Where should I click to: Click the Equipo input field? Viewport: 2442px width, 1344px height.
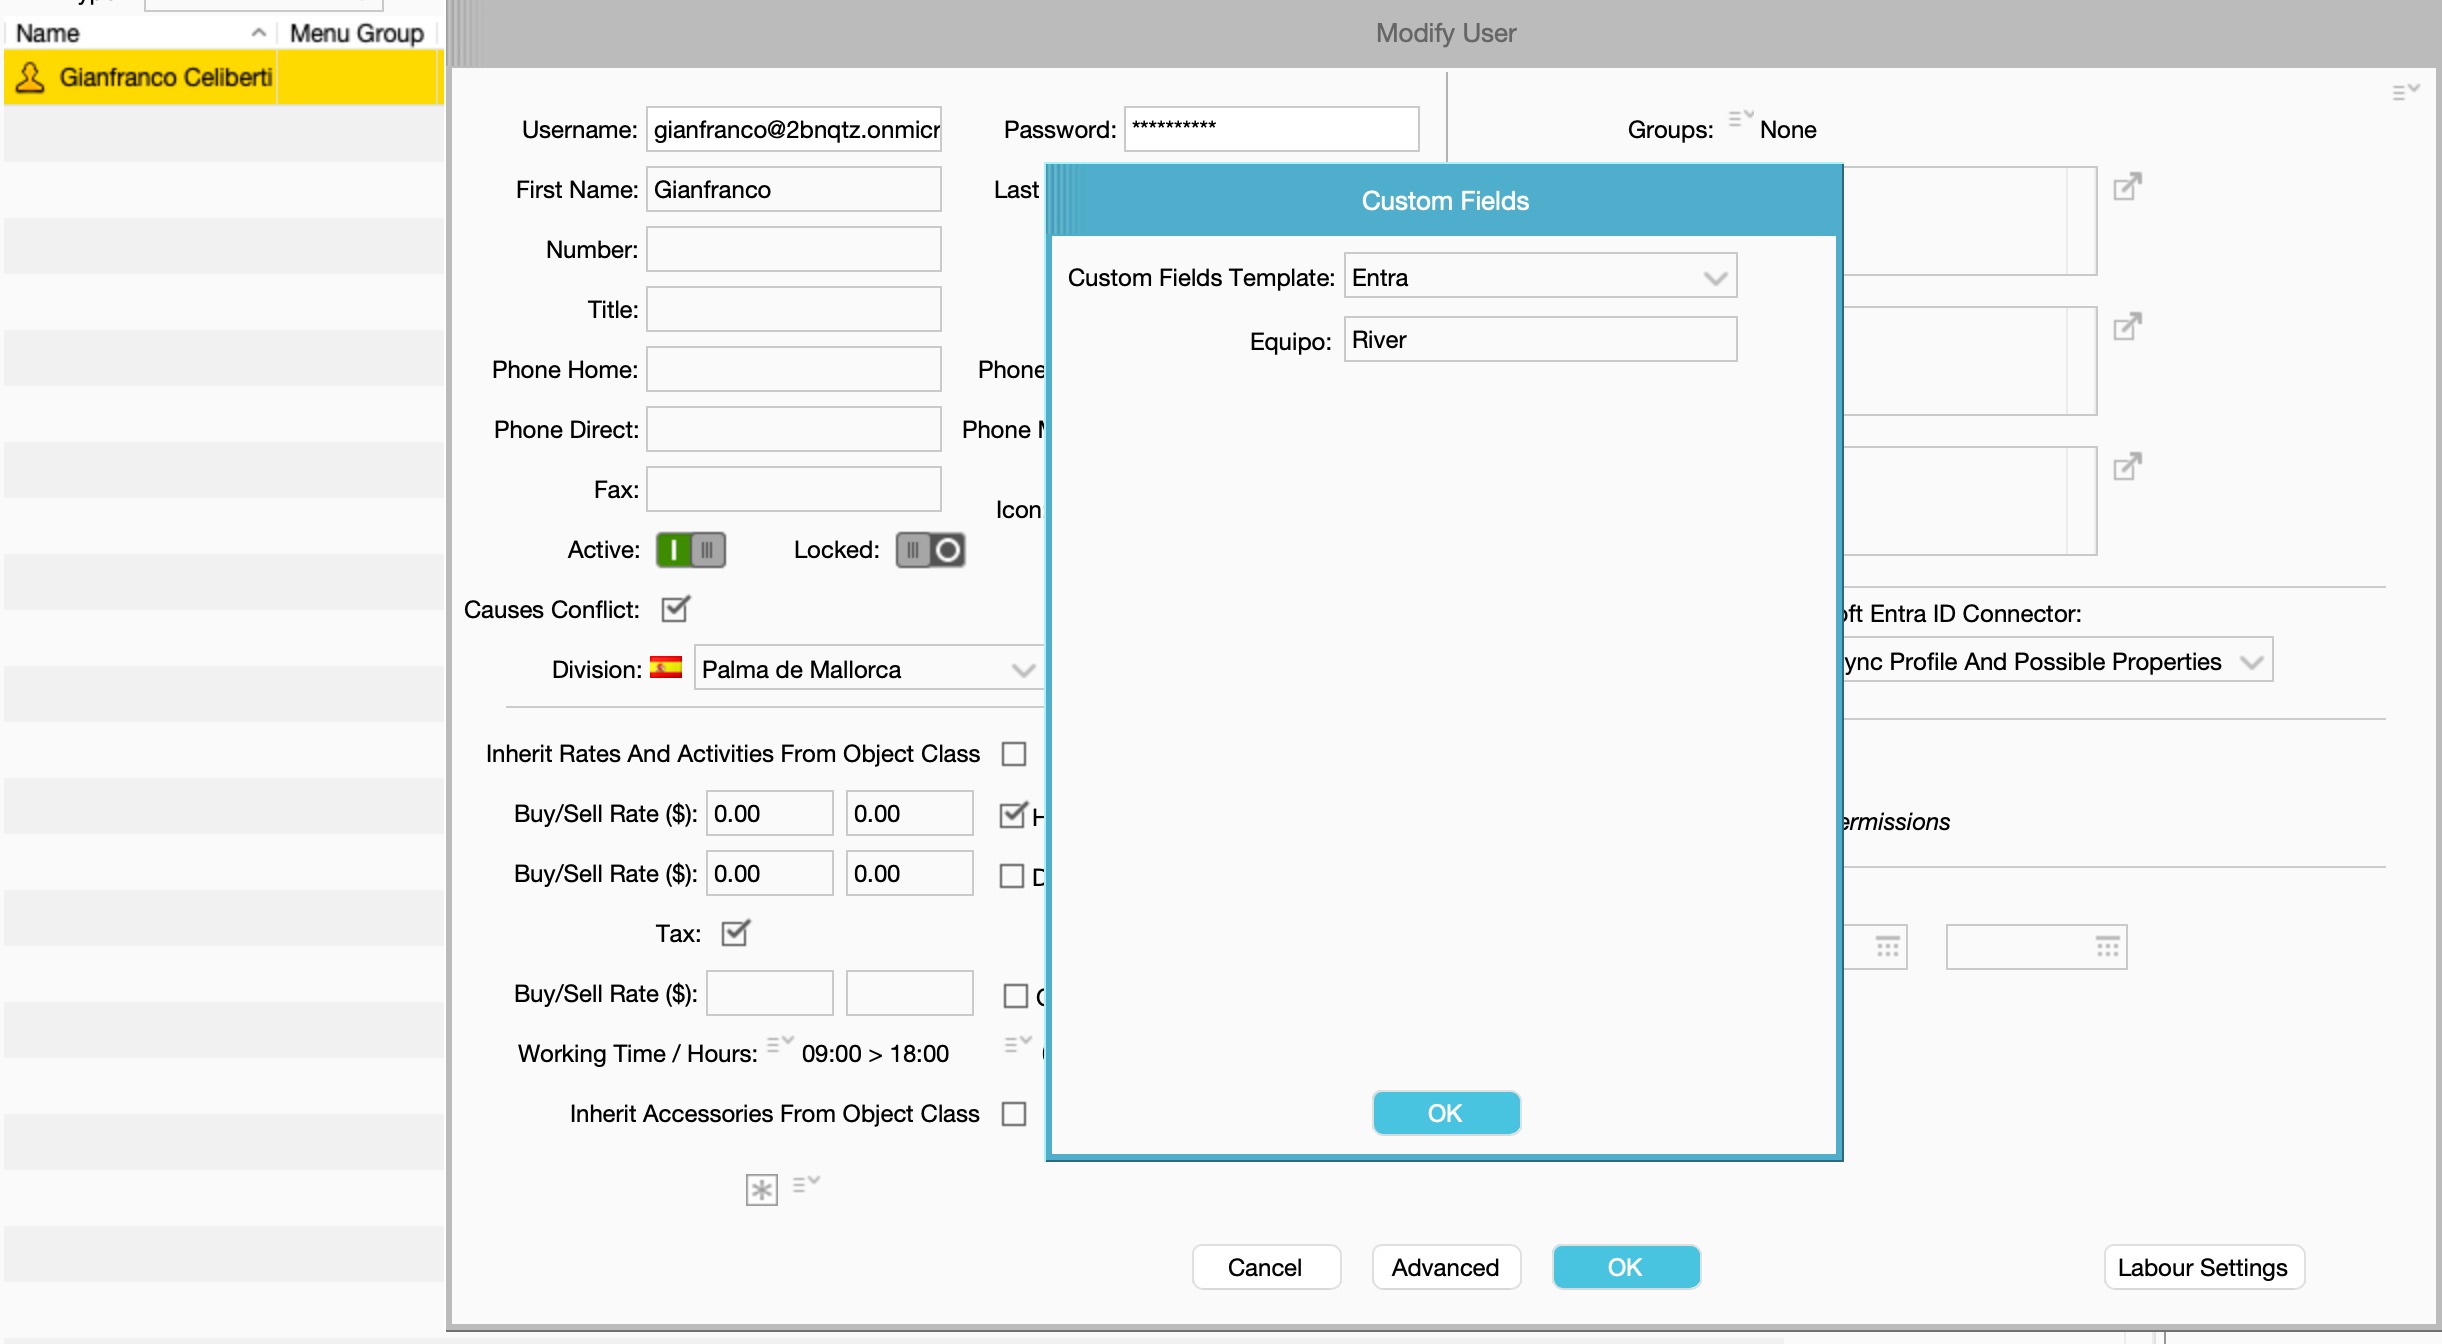coord(1539,340)
